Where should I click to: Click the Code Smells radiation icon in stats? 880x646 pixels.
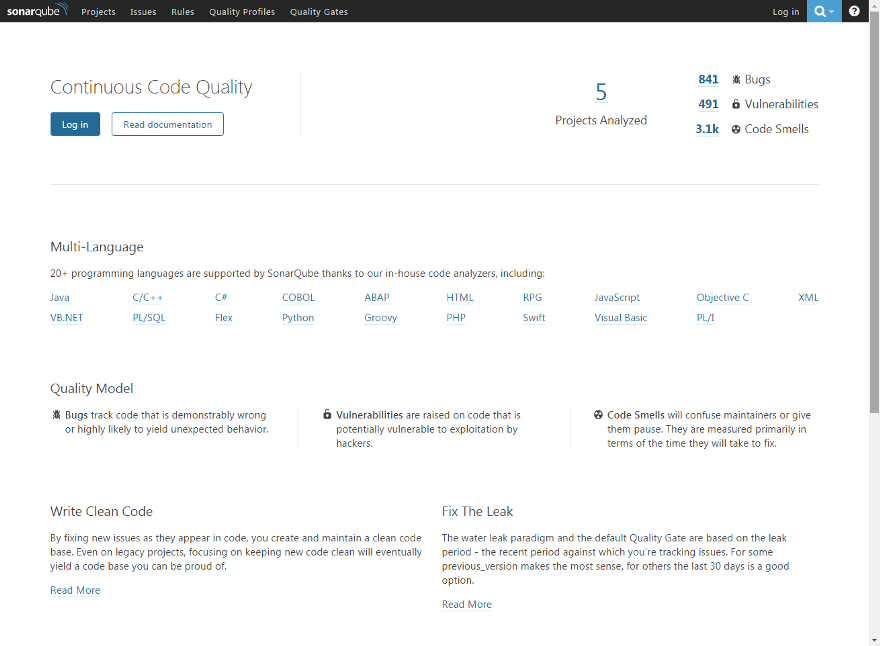pos(736,129)
